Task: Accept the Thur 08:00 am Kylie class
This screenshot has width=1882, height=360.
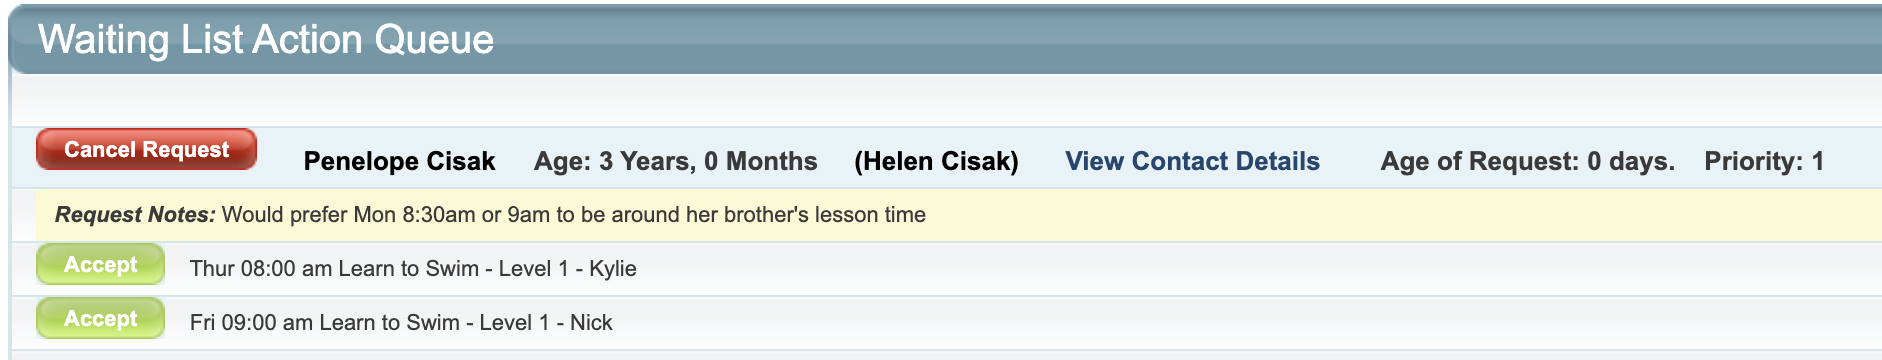Action: 100,265
